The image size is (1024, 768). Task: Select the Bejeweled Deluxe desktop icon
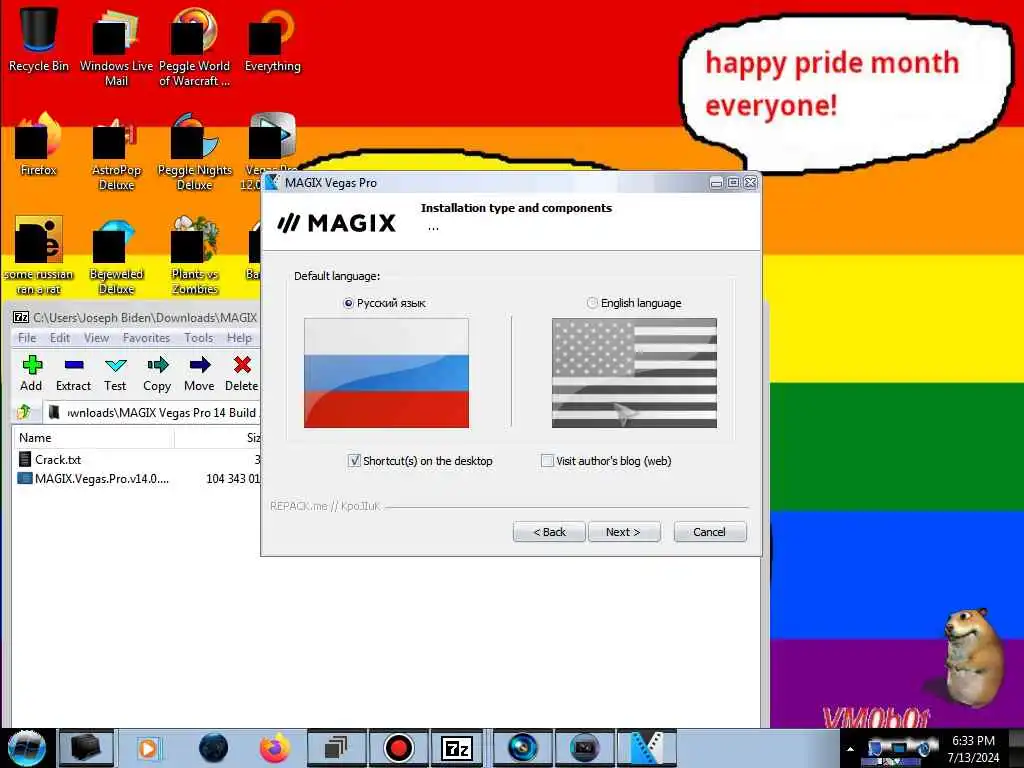[116, 256]
